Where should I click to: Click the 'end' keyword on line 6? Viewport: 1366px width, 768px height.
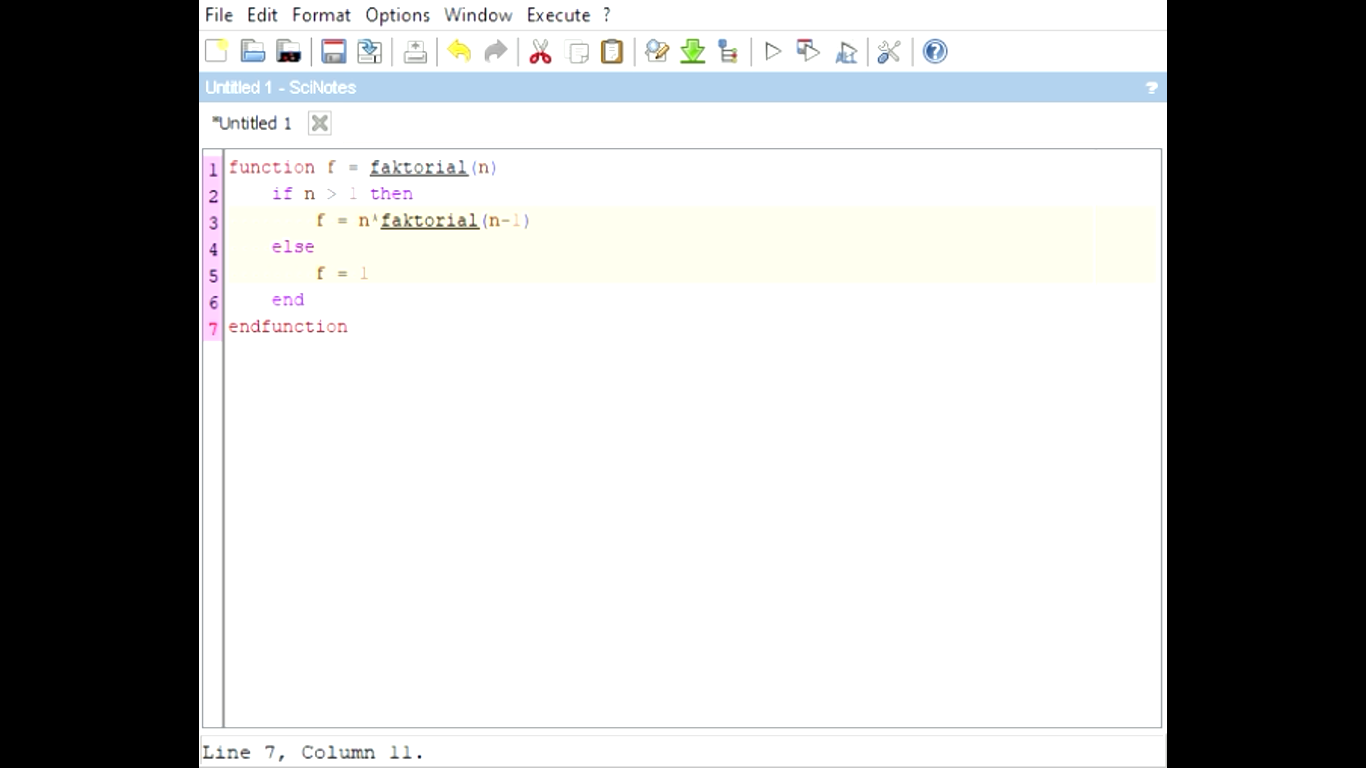[x=288, y=299]
